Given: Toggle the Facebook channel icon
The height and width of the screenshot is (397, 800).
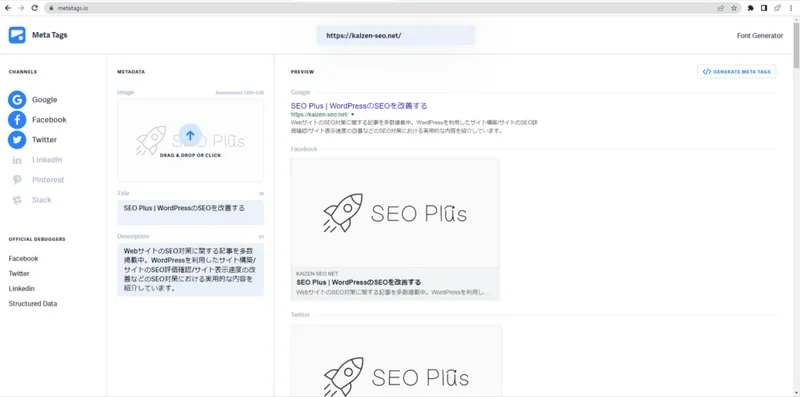Looking at the screenshot, I should (17, 119).
